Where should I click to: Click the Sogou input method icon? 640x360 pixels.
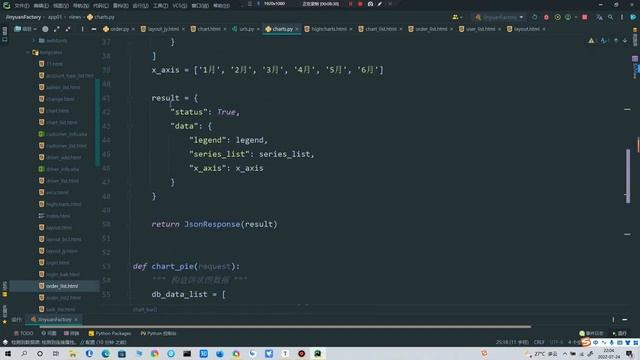click(x=586, y=342)
